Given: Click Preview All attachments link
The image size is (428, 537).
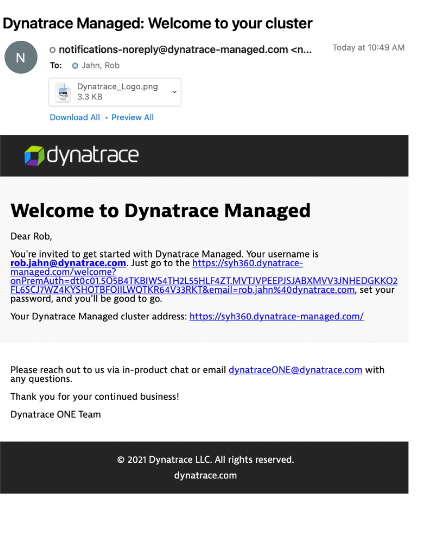Looking at the screenshot, I should [x=132, y=117].
